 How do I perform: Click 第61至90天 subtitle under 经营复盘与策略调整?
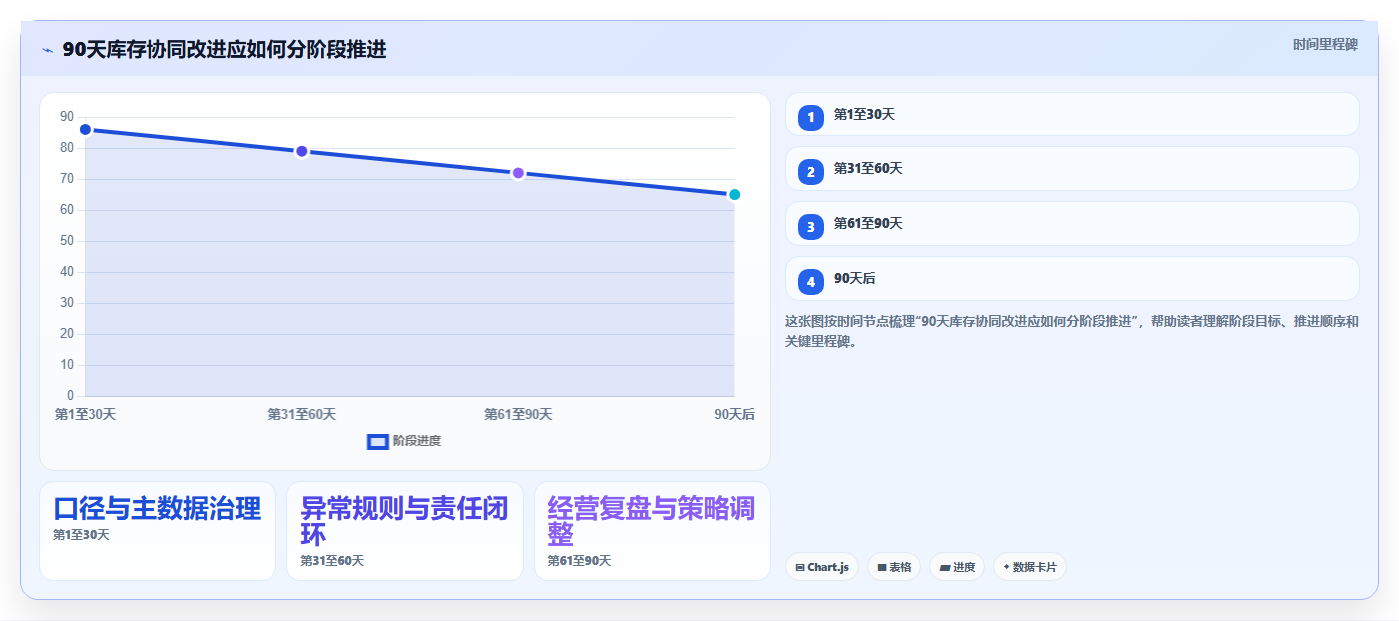(x=579, y=561)
